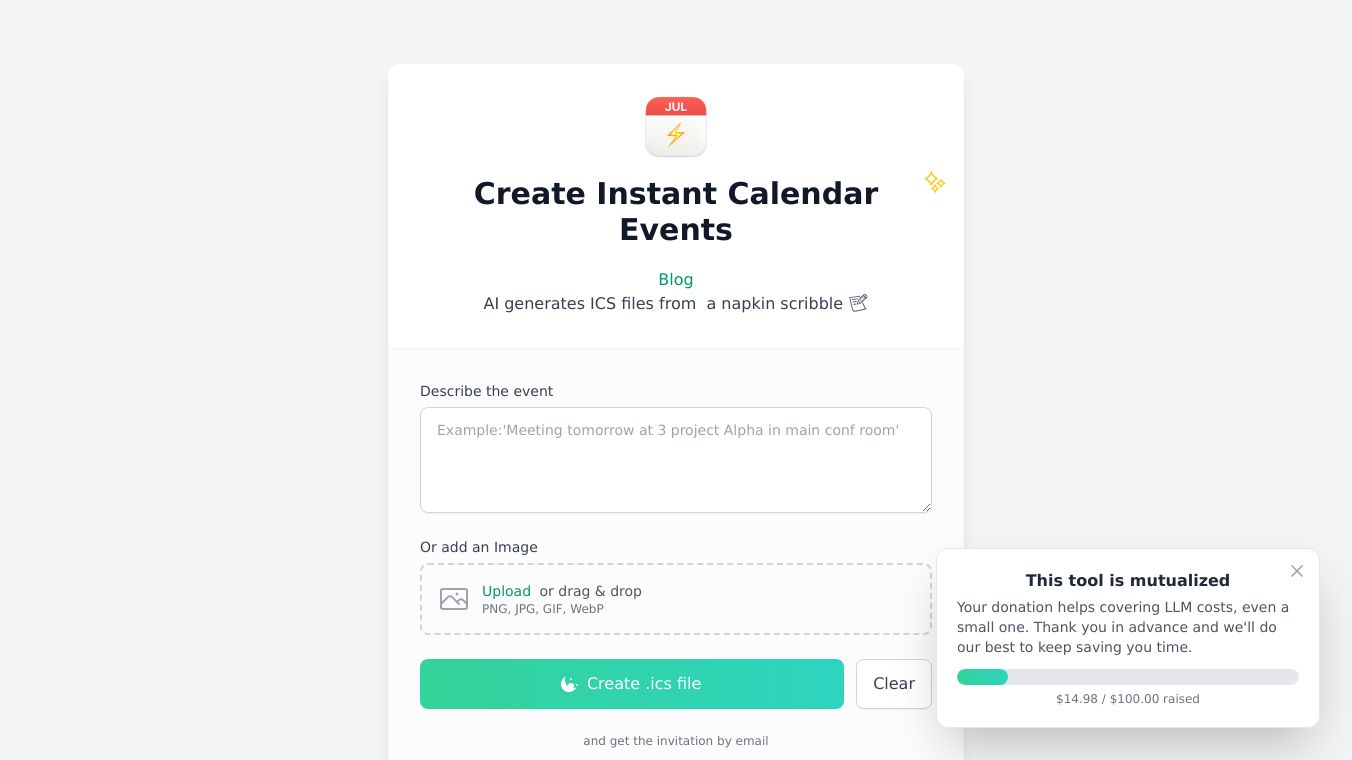This screenshot has height=760, width=1352.
Task: Click the green Upload link
Action: coord(506,591)
